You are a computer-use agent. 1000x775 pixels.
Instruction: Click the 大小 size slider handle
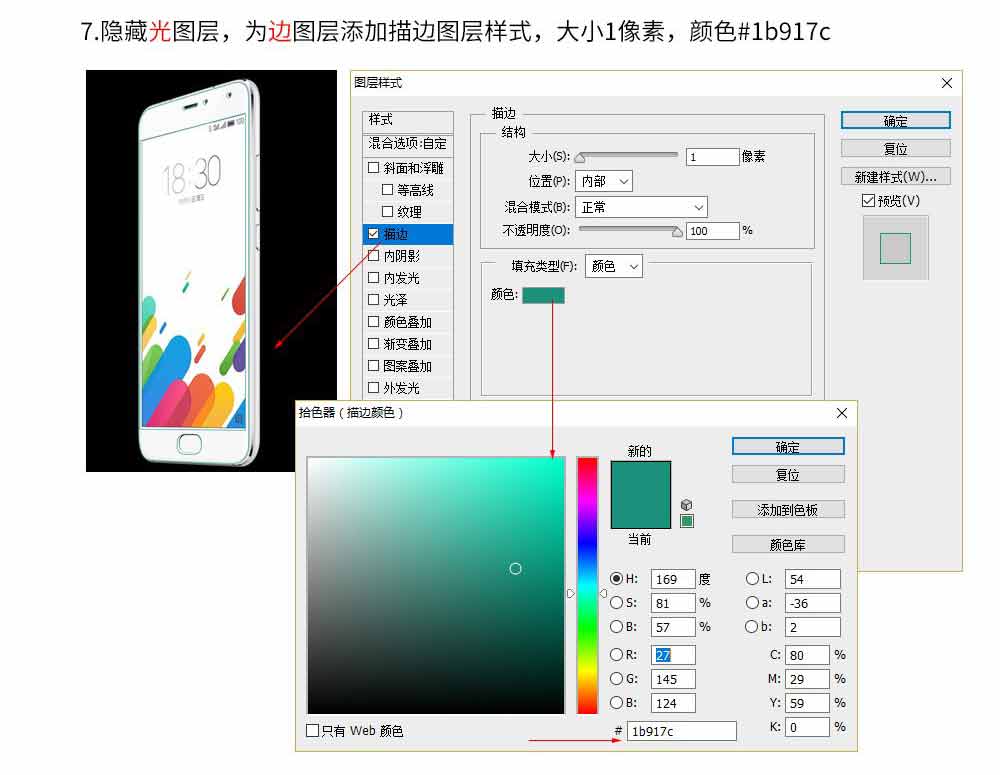[x=580, y=158]
